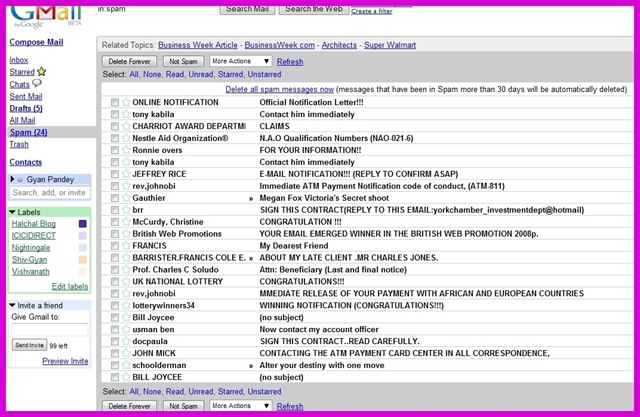Check the CHARRIOT AWARD DEPARTM checkbox
Viewport: 640px width, 417px height.
[115, 126]
